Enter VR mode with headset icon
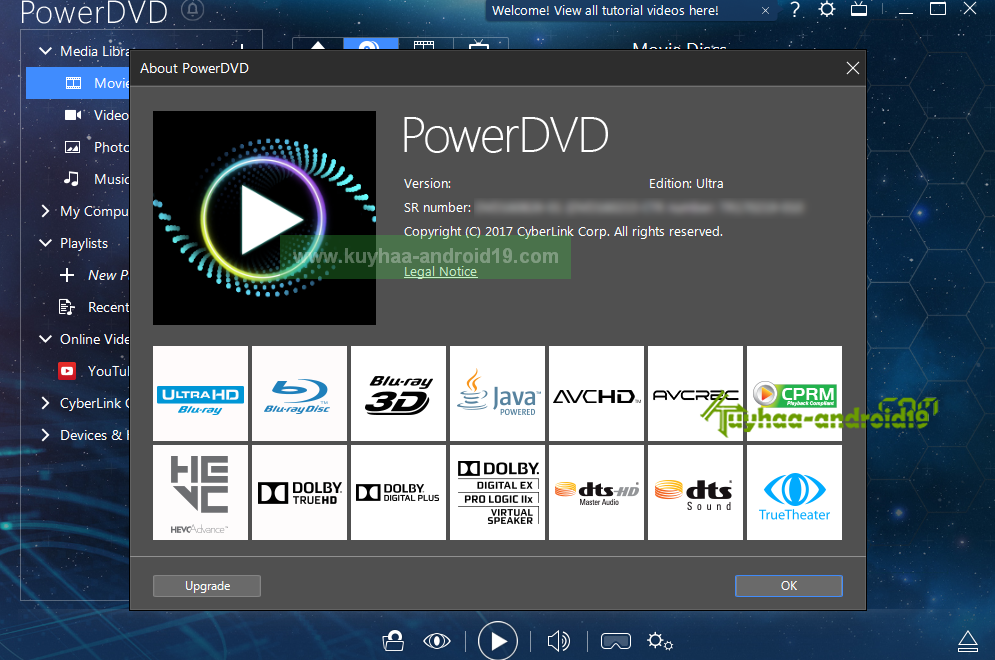995x660 pixels. tap(616, 642)
